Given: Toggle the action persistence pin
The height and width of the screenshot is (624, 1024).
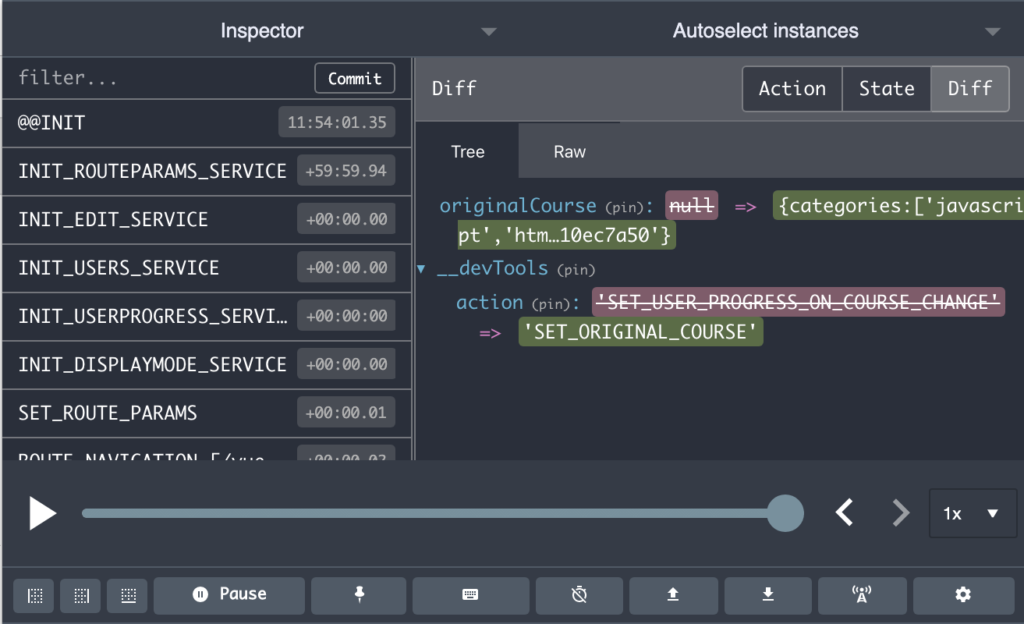Looking at the screenshot, I should coord(359,595).
